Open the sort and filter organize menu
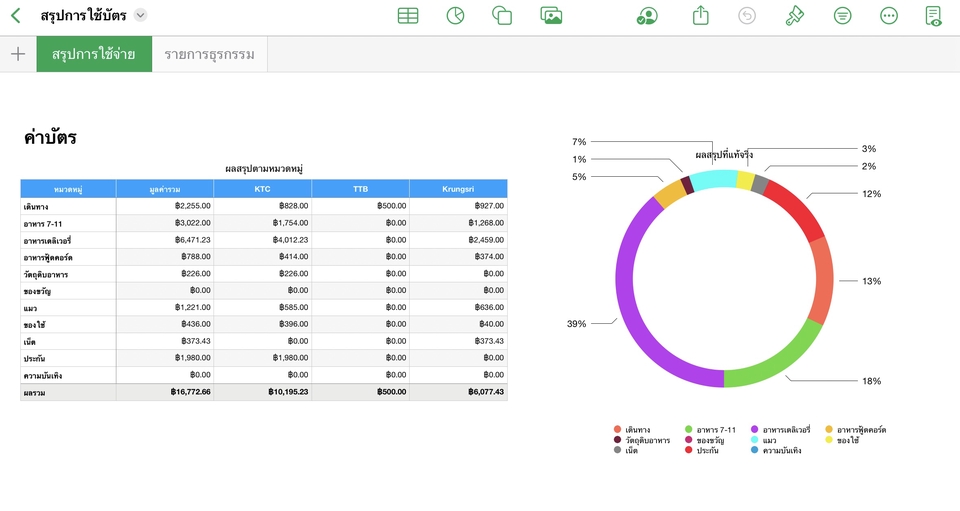 point(843,16)
